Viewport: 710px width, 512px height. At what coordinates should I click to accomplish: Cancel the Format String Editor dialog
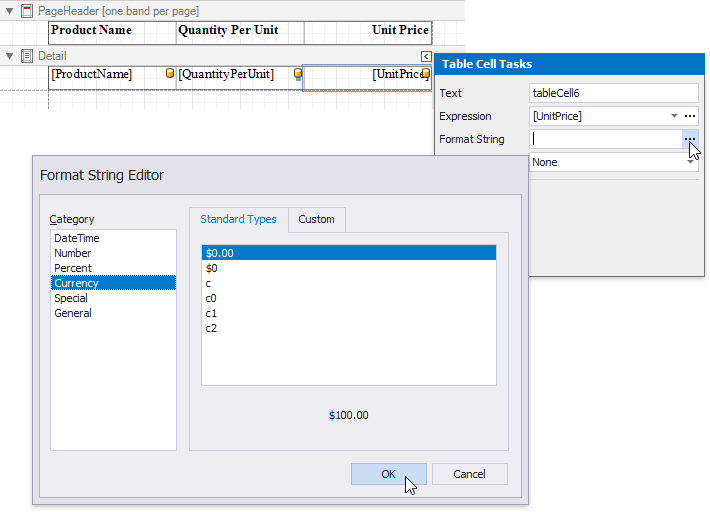click(x=469, y=474)
